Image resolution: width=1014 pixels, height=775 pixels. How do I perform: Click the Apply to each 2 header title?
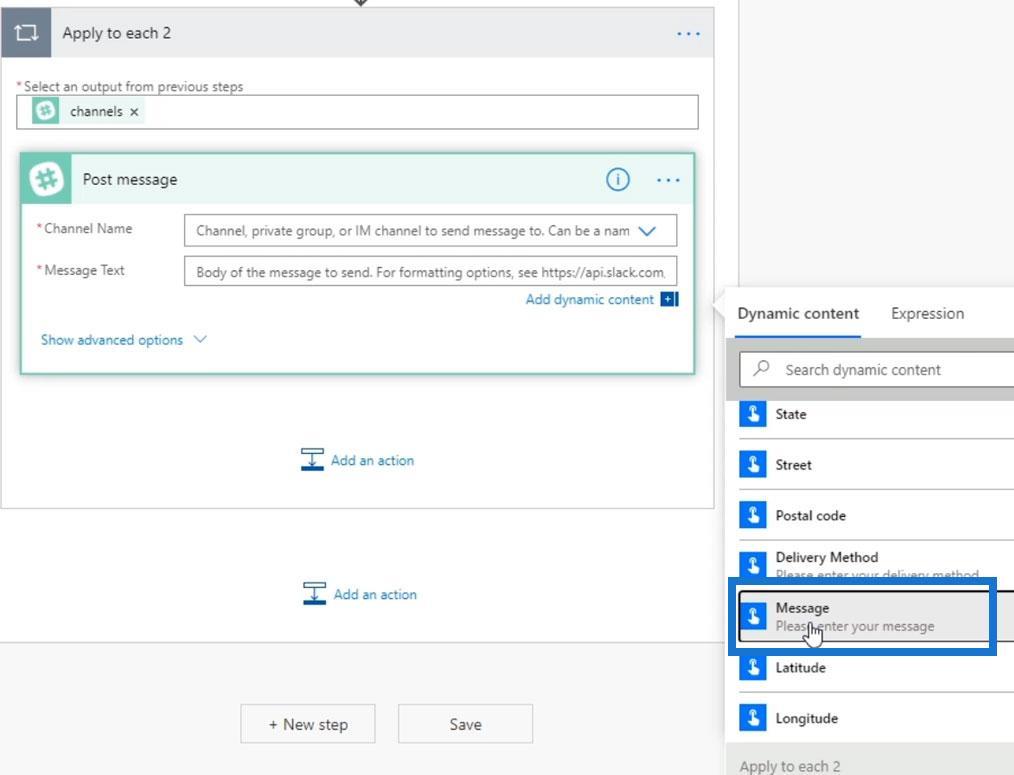(x=116, y=33)
